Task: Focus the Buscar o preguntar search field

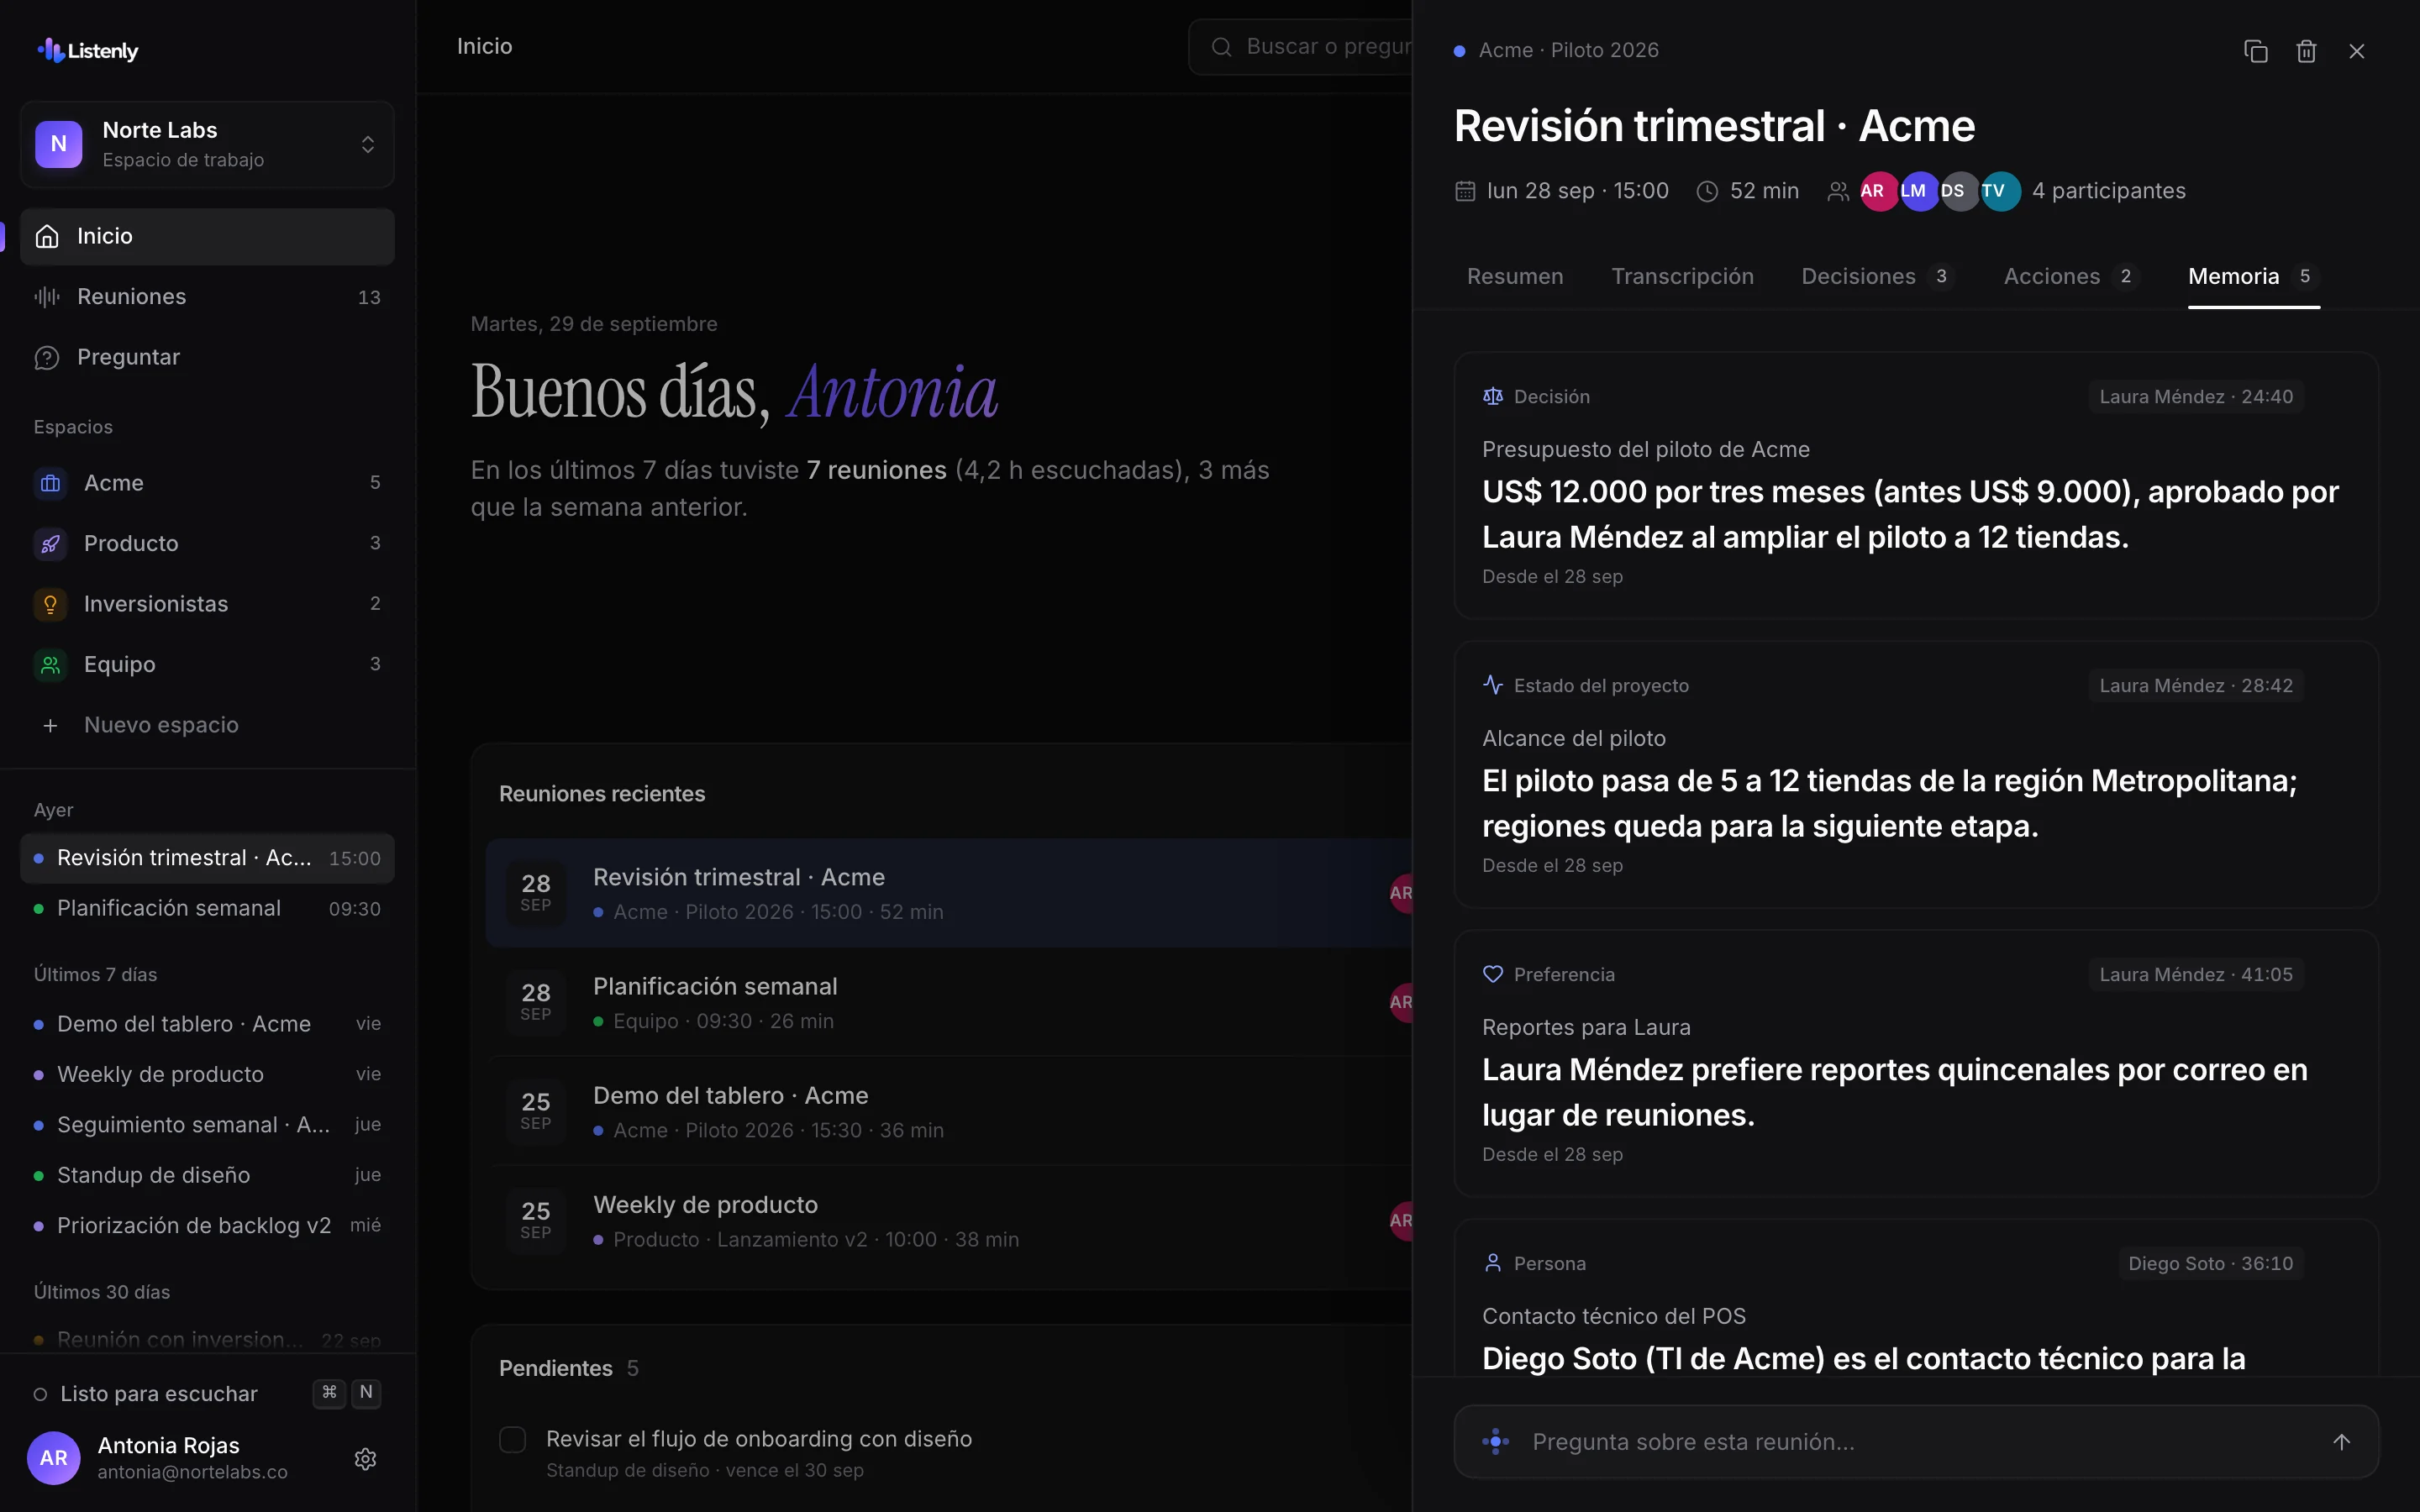Action: click(x=1300, y=47)
